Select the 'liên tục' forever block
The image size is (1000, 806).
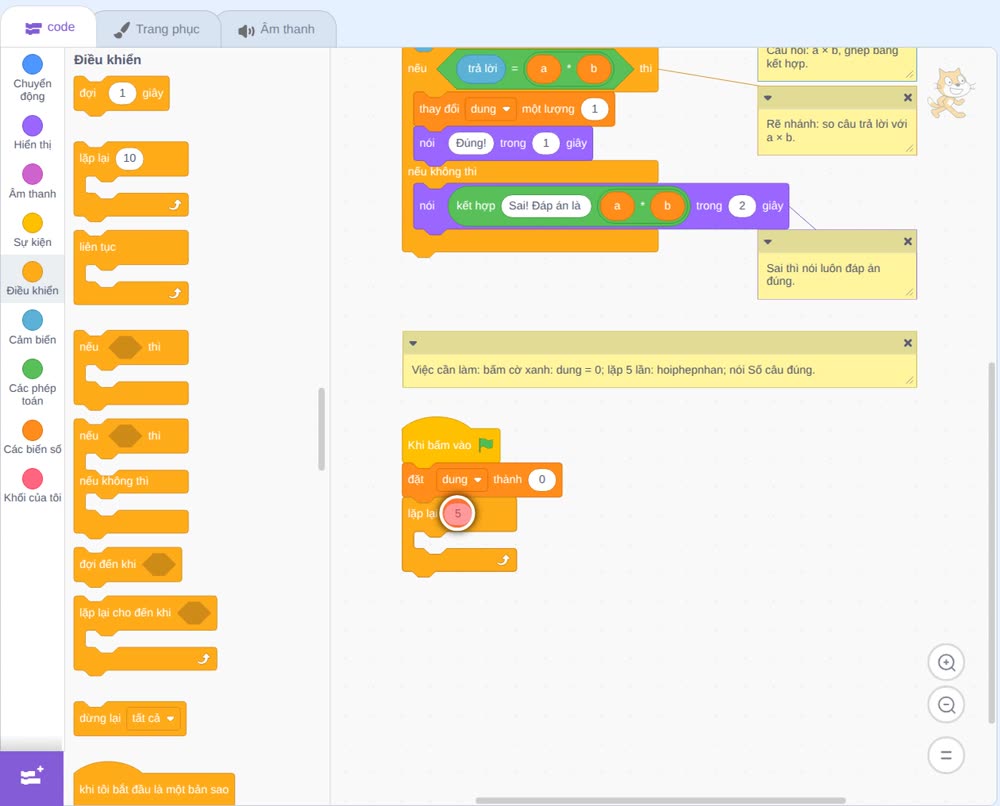click(x=131, y=267)
